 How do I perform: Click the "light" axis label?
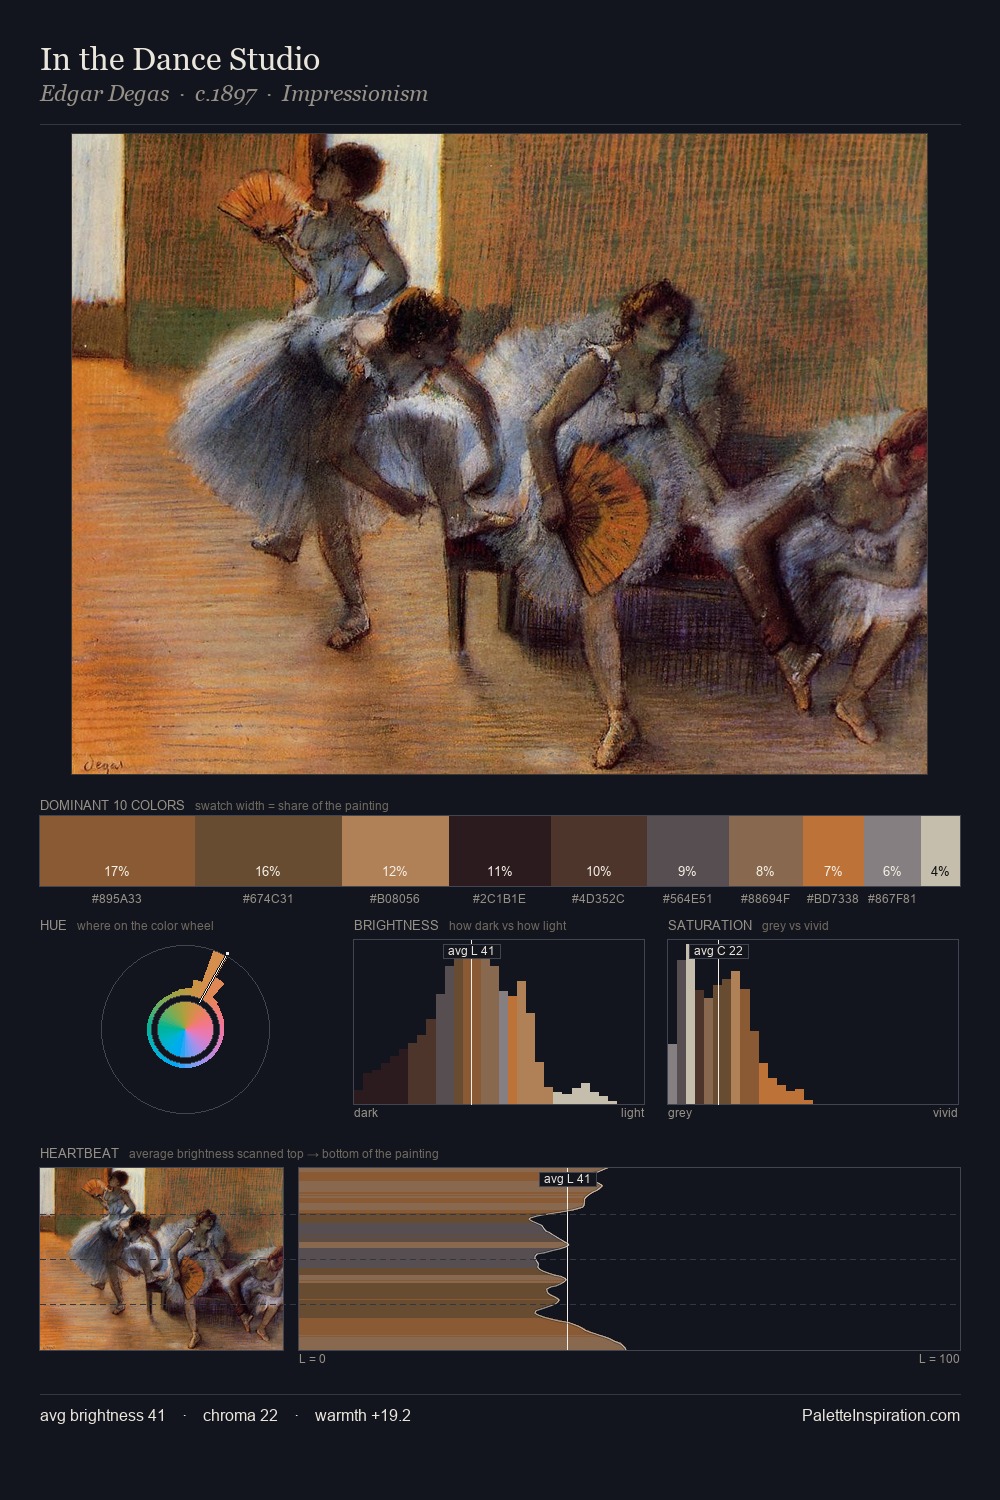pos(633,1113)
